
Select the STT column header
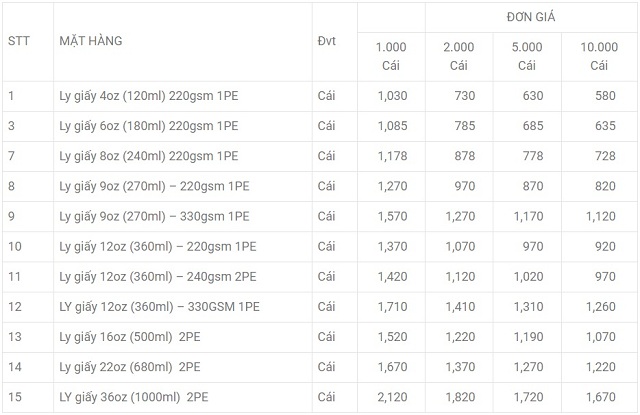(x=18, y=41)
